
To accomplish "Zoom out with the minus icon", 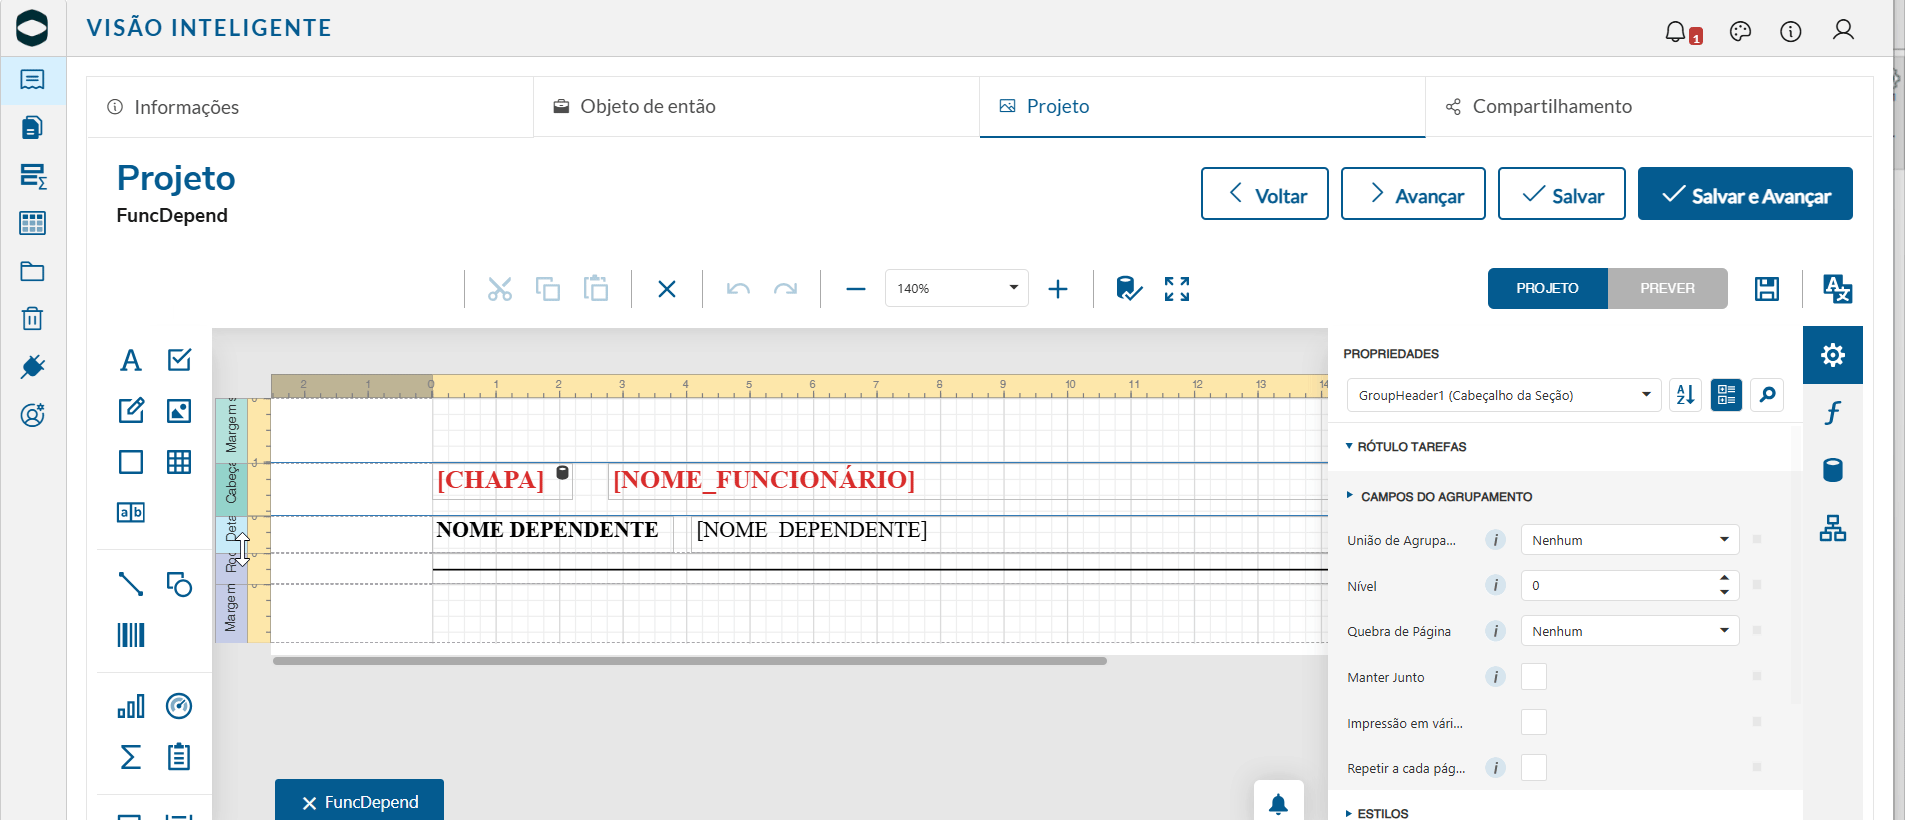I will pyautogui.click(x=856, y=289).
